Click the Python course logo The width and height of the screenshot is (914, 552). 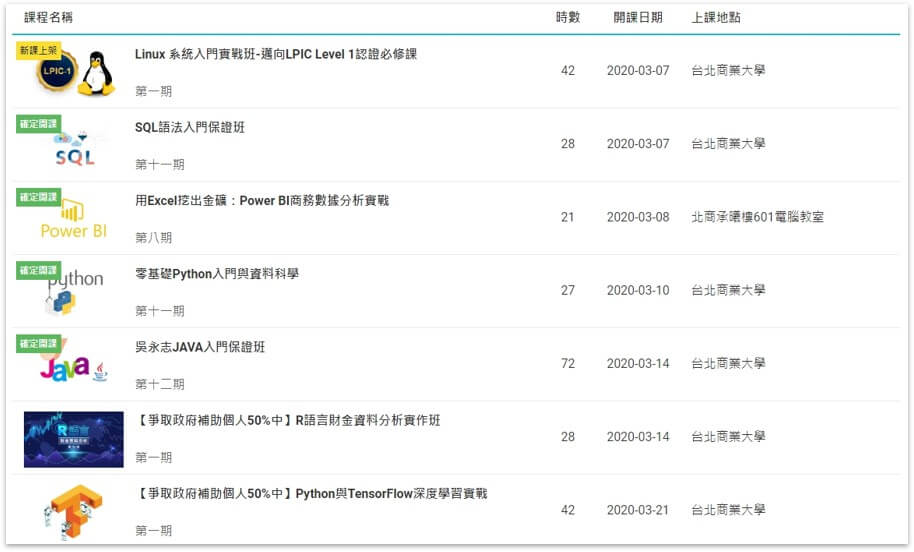73,292
